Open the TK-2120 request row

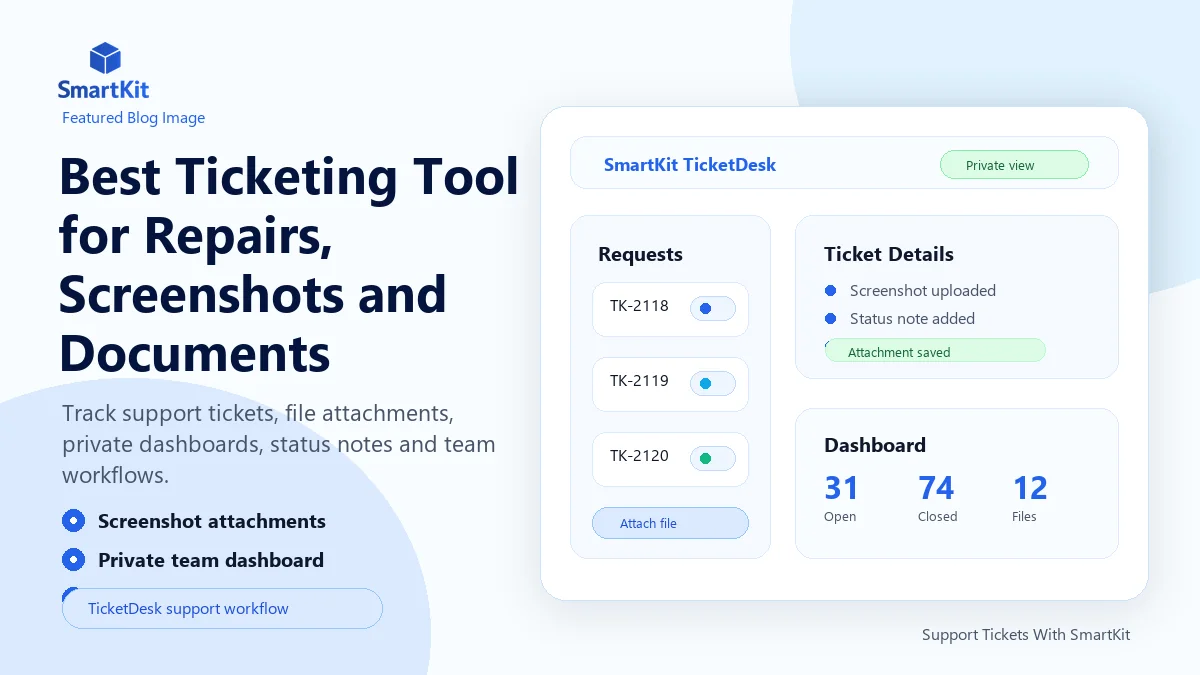click(670, 459)
